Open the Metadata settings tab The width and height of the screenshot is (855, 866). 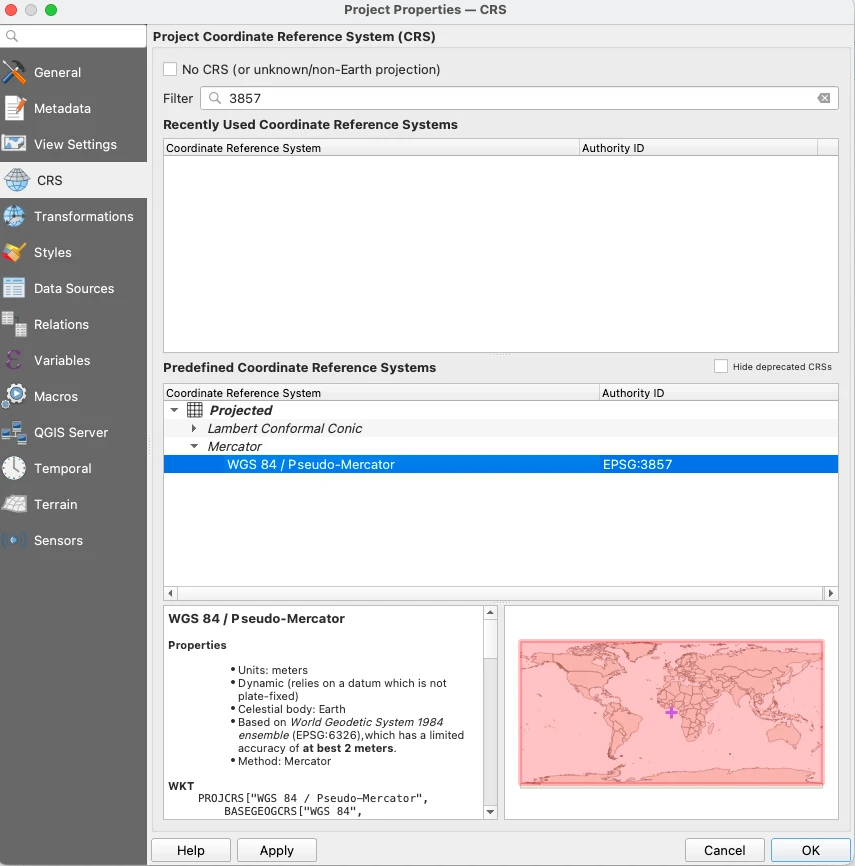click(x=73, y=108)
